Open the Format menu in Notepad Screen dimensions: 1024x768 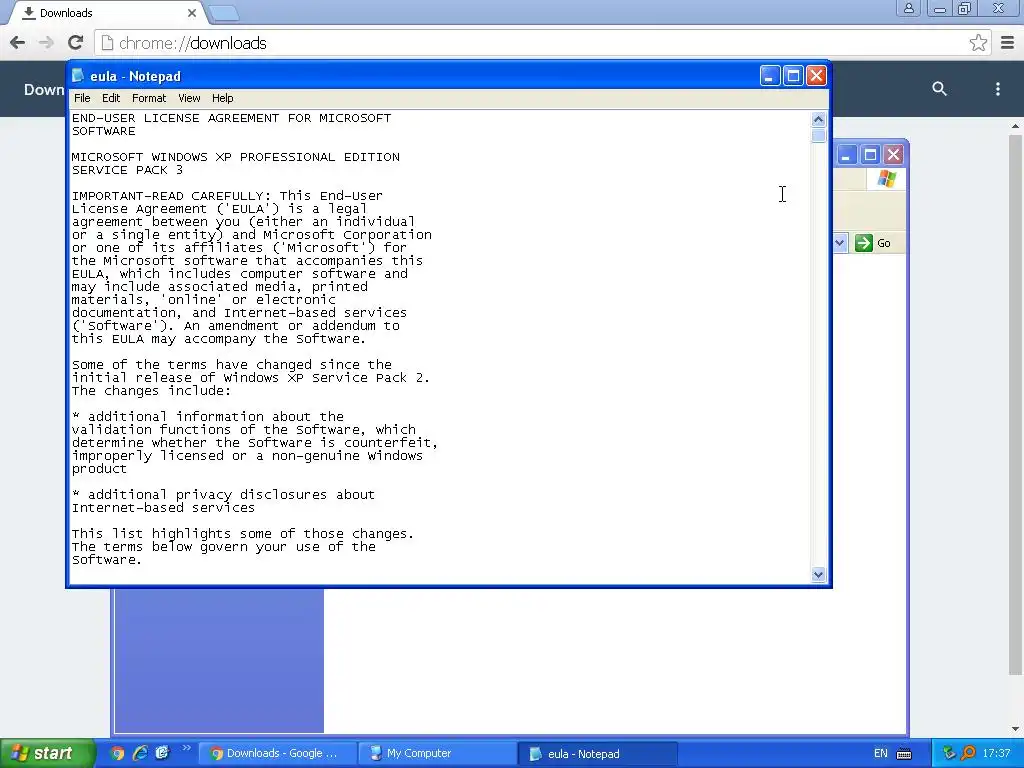(x=149, y=98)
